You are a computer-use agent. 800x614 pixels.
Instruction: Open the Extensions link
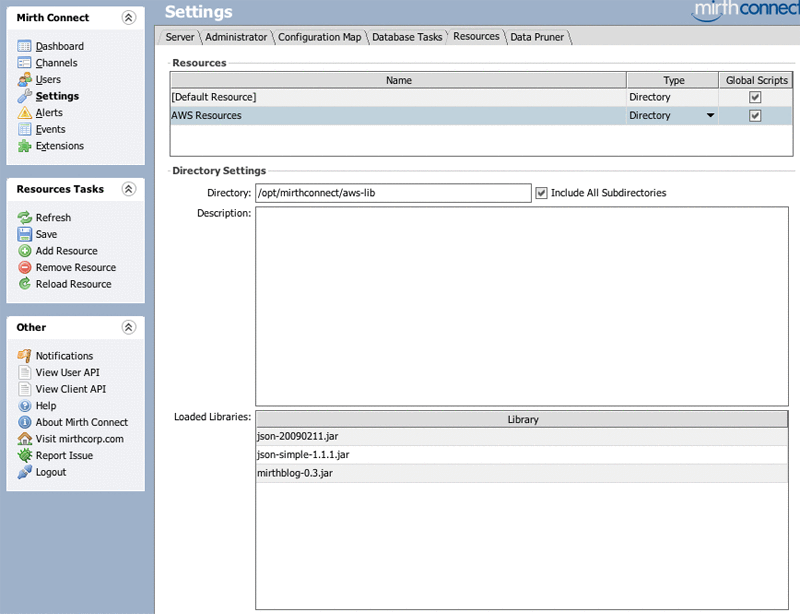point(60,146)
